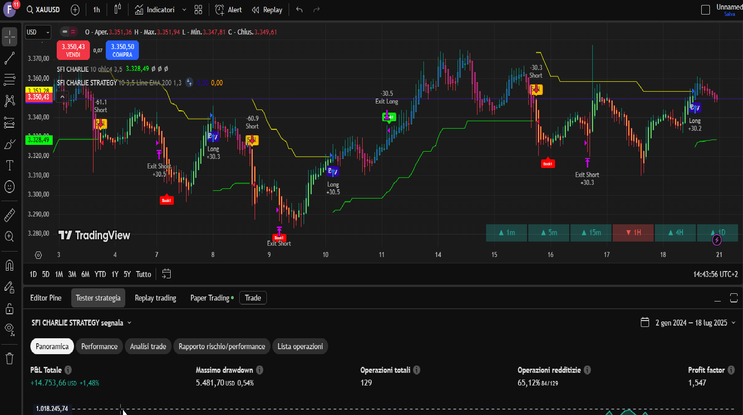Select the brush drawing tool
The image size is (743, 415).
[9, 144]
